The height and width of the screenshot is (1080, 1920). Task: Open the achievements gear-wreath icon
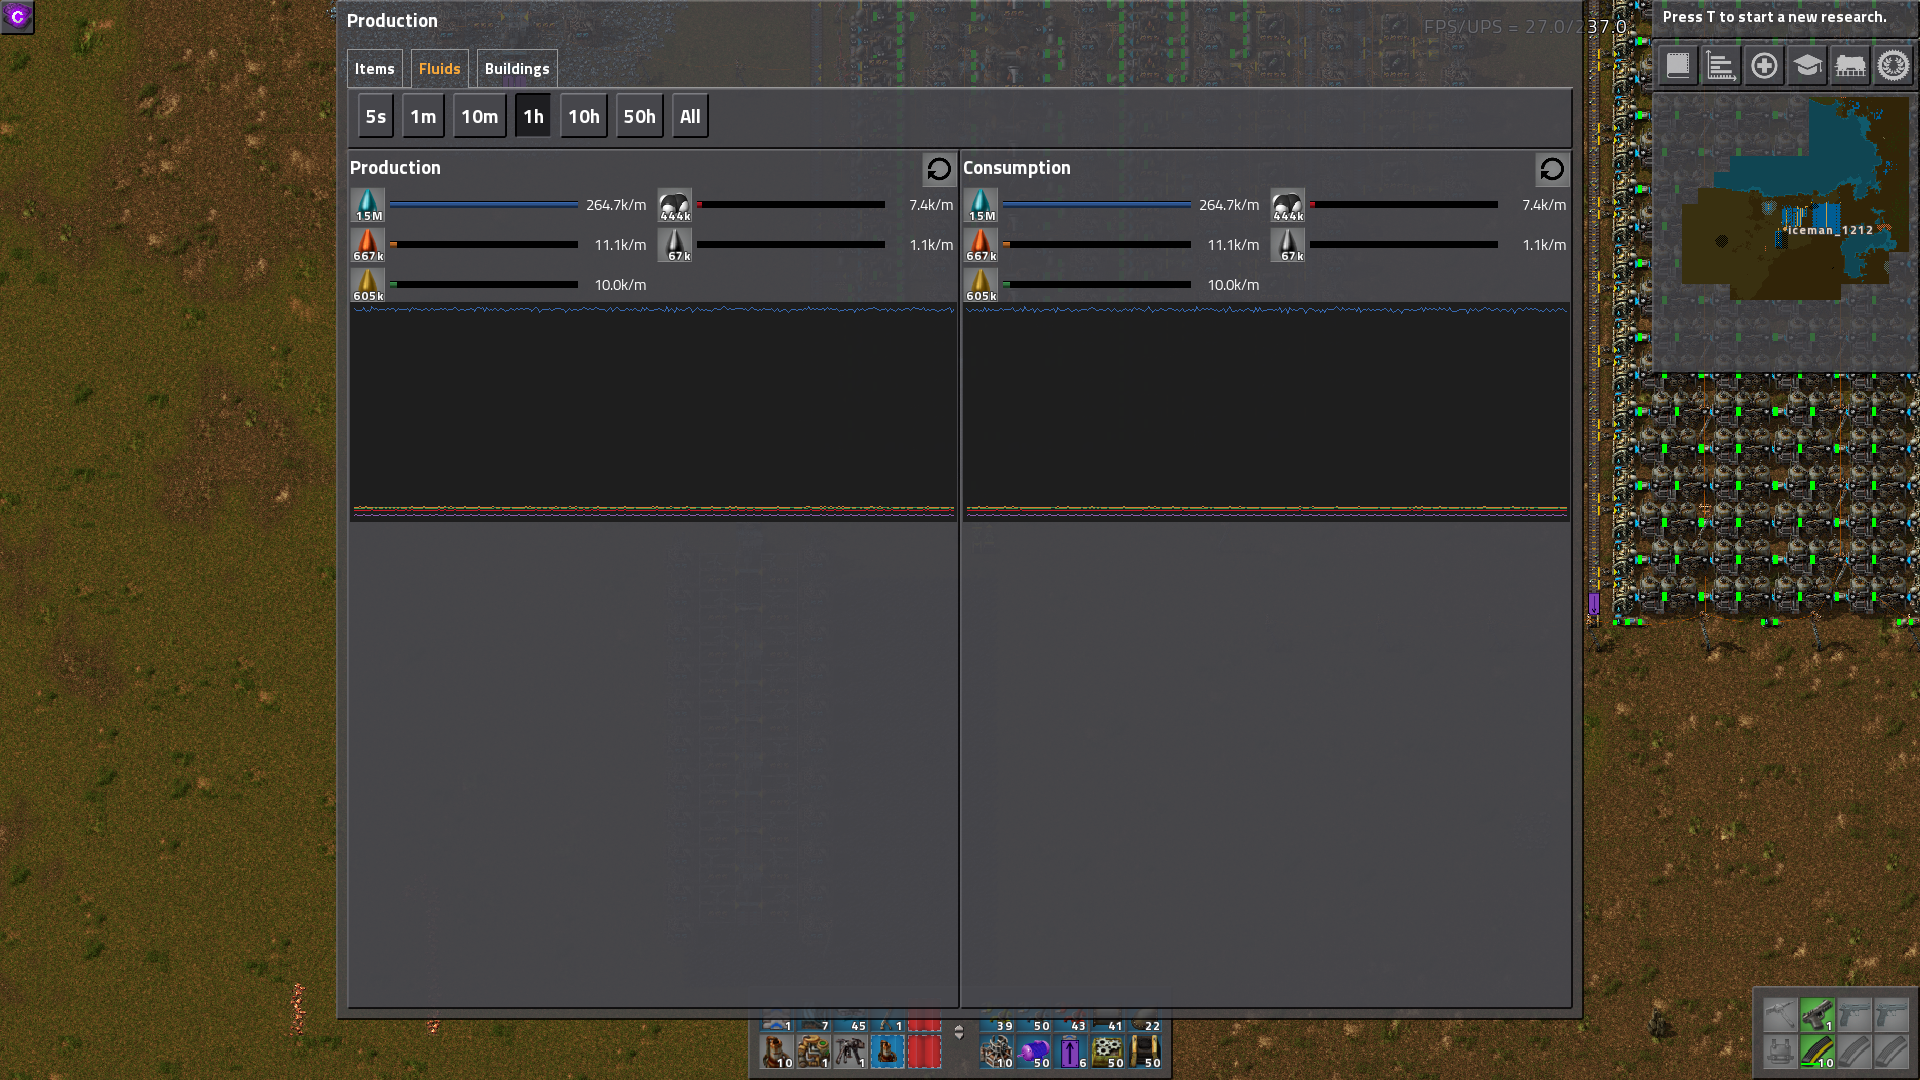pyautogui.click(x=1893, y=66)
